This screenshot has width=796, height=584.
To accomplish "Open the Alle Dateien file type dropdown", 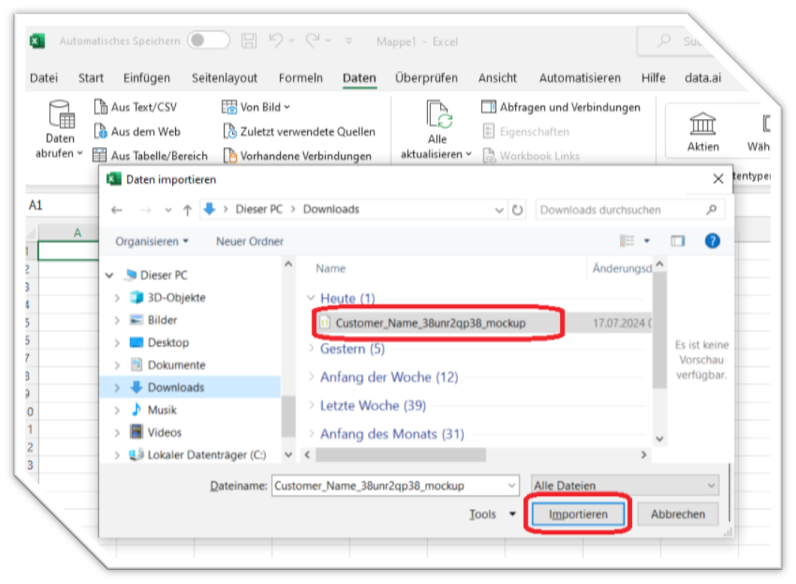I will pos(625,485).
